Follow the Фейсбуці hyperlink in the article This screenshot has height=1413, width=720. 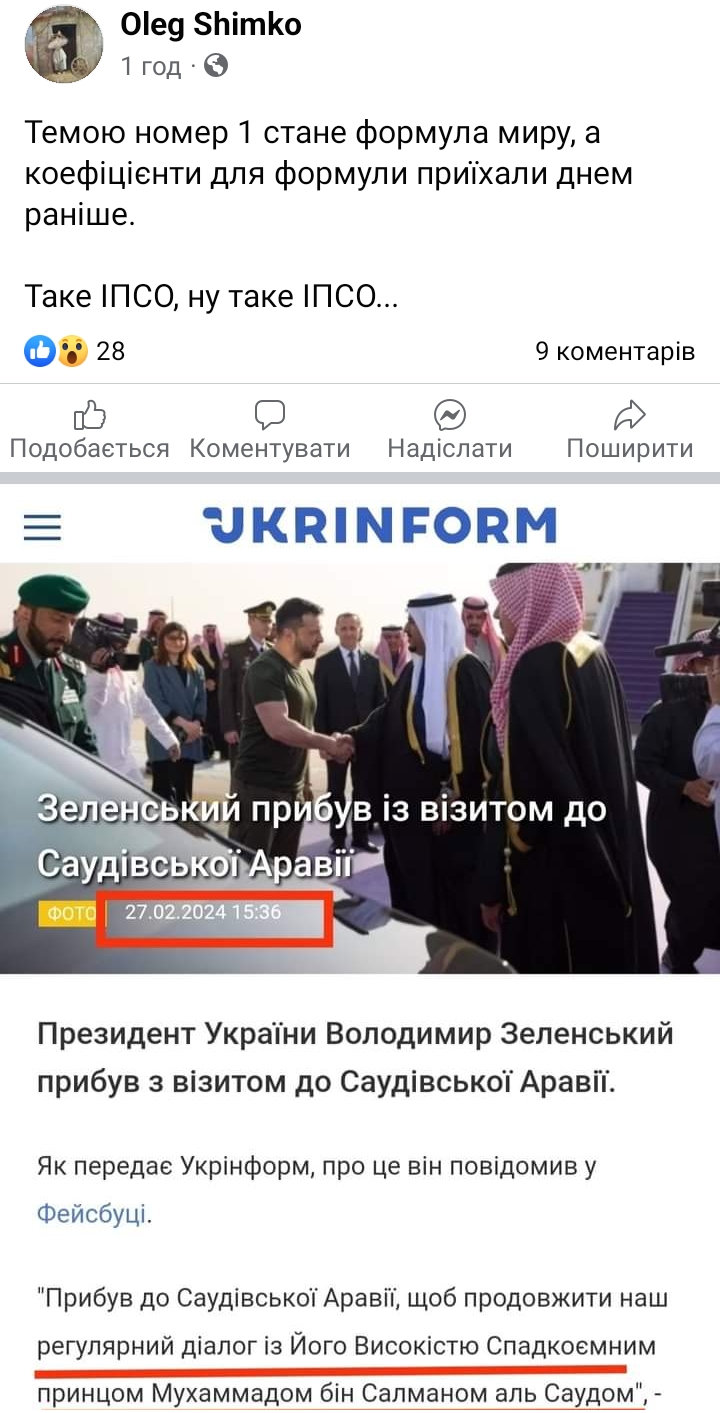click(x=92, y=1214)
